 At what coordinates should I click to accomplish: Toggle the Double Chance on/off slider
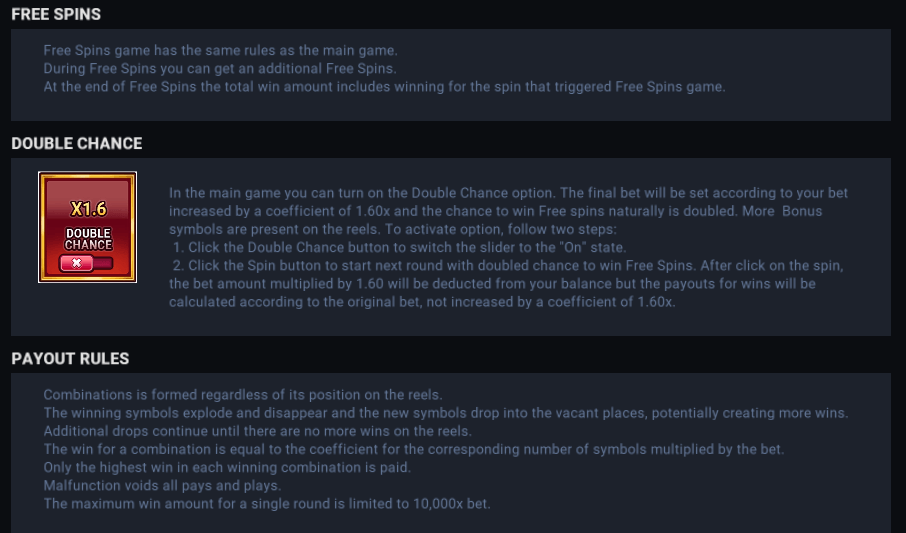coord(87,264)
